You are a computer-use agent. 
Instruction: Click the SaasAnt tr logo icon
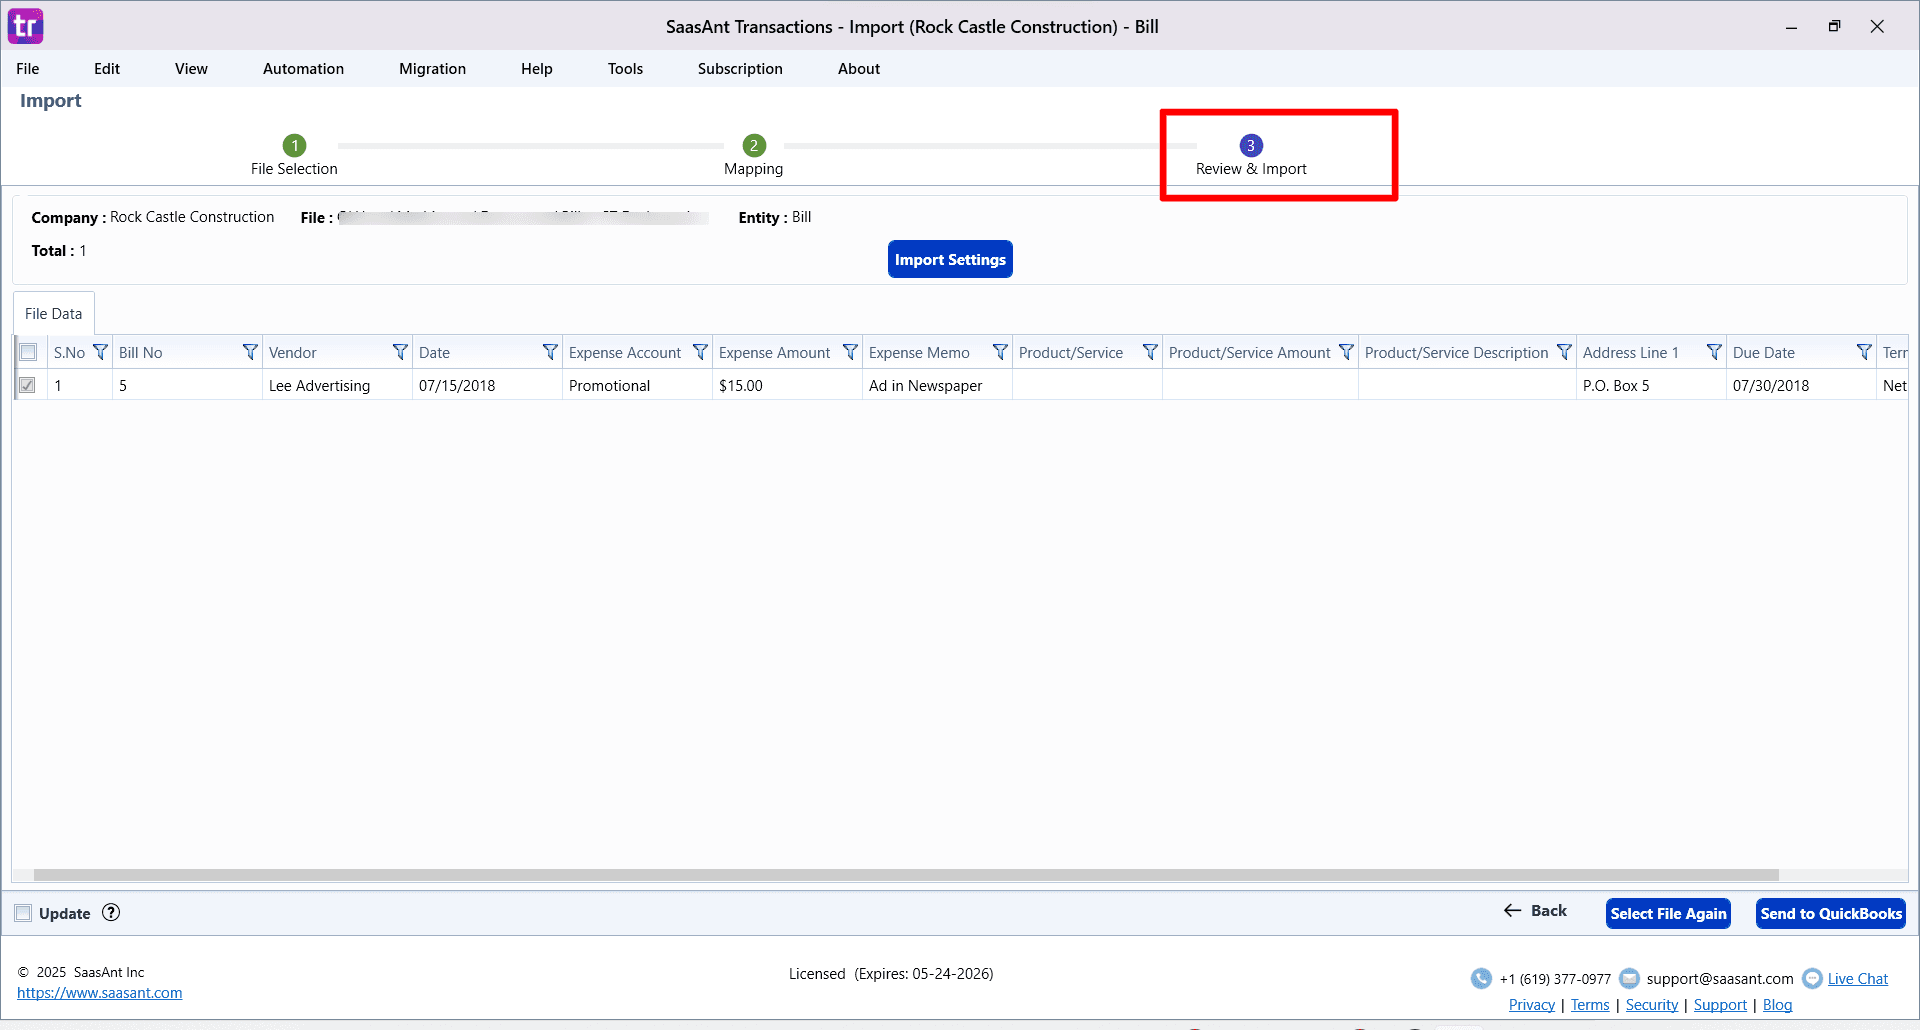coord(26,26)
